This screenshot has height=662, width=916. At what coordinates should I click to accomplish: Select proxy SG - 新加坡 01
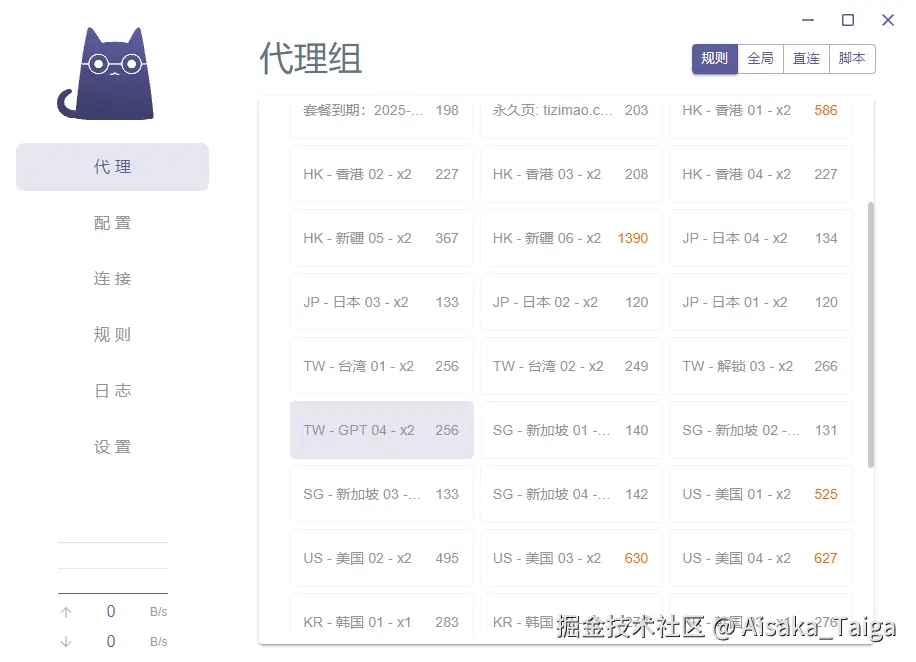coord(571,430)
